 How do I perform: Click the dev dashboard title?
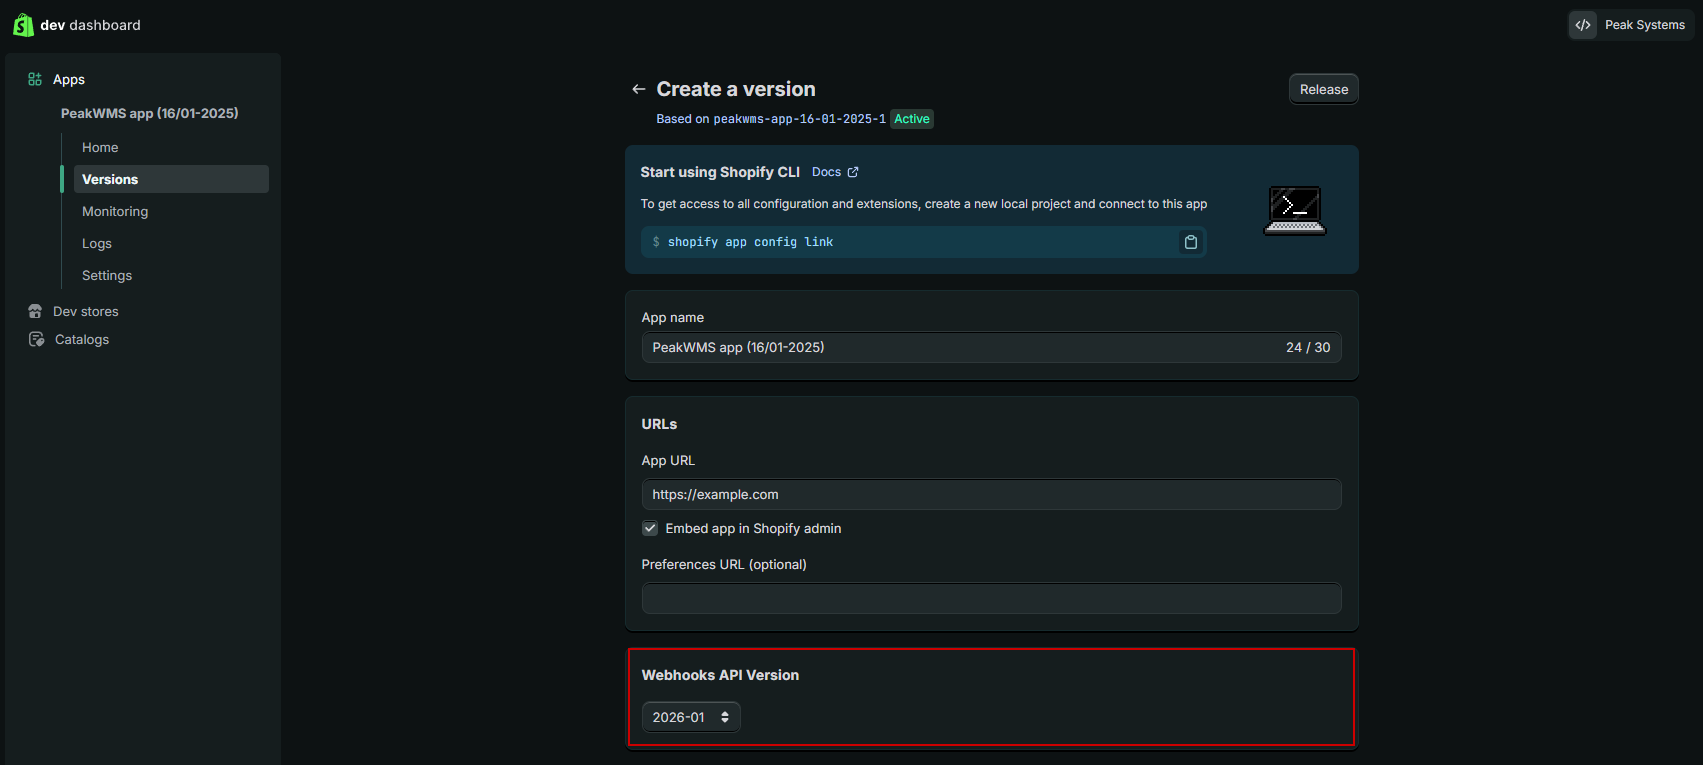(x=90, y=25)
